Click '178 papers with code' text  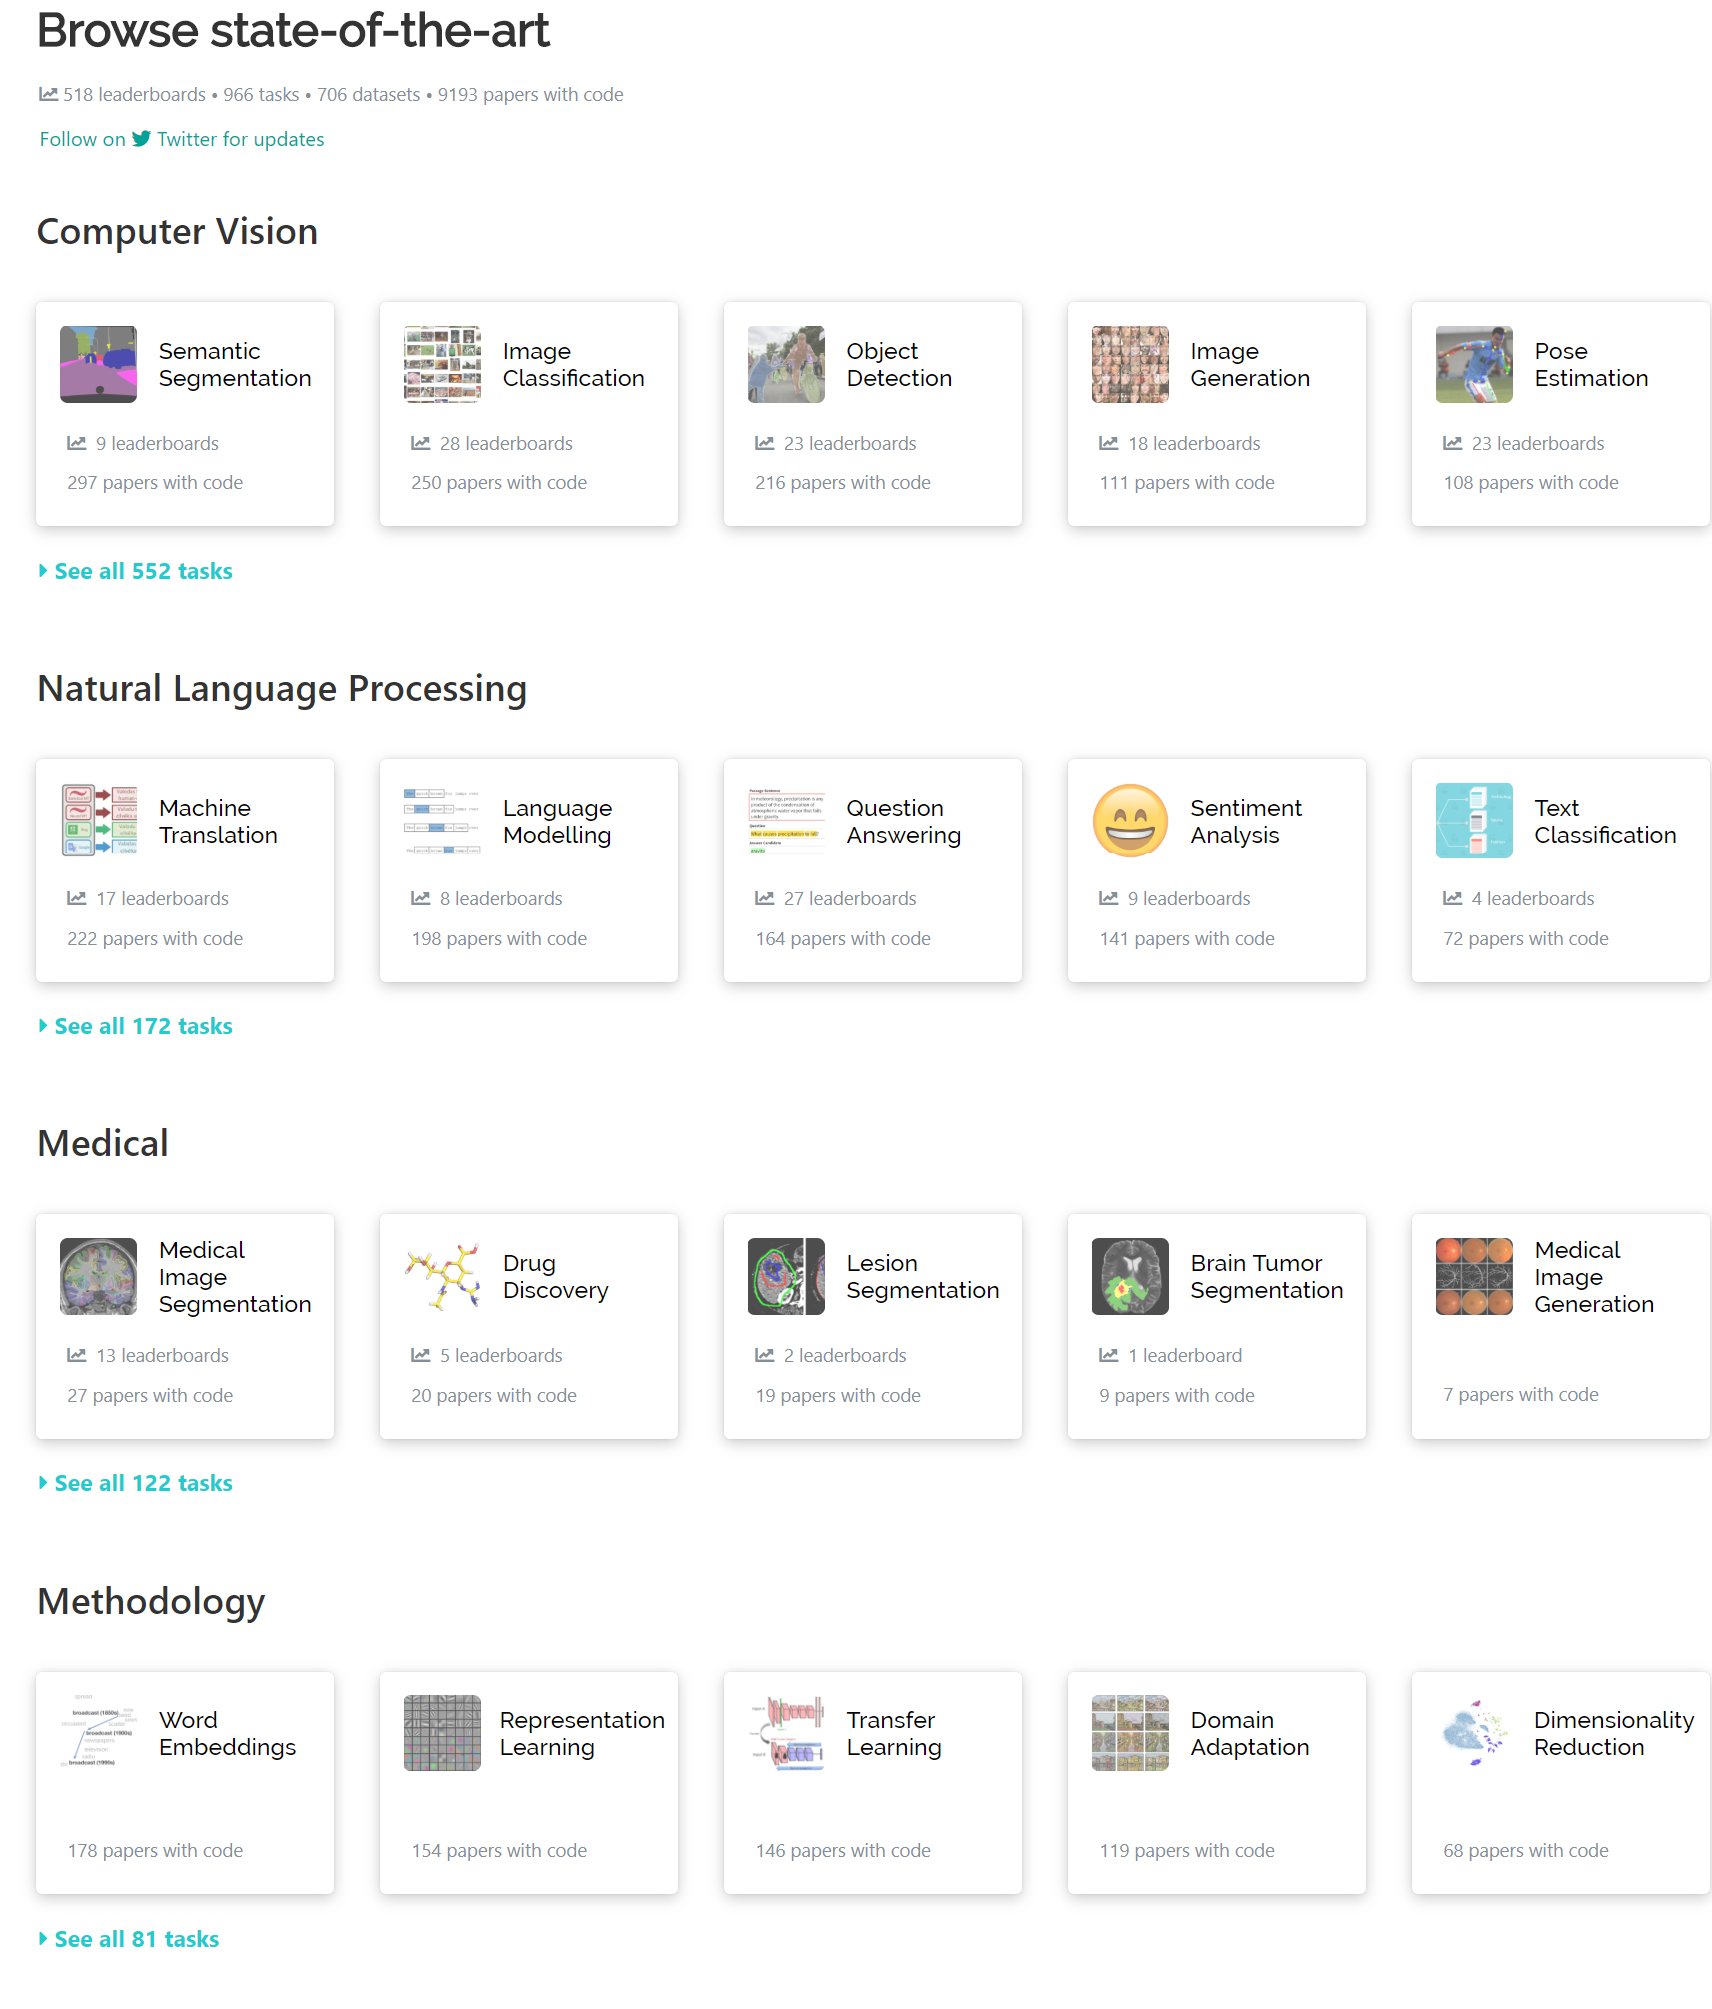[x=155, y=1850]
